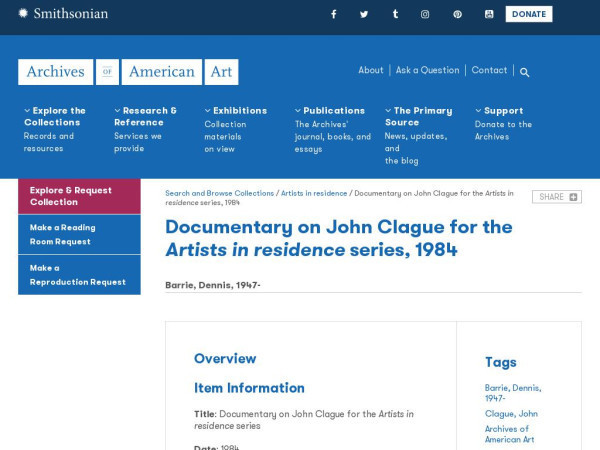Click the Title field text in Item Information
This screenshot has height=450, width=600.
[x=304, y=420]
